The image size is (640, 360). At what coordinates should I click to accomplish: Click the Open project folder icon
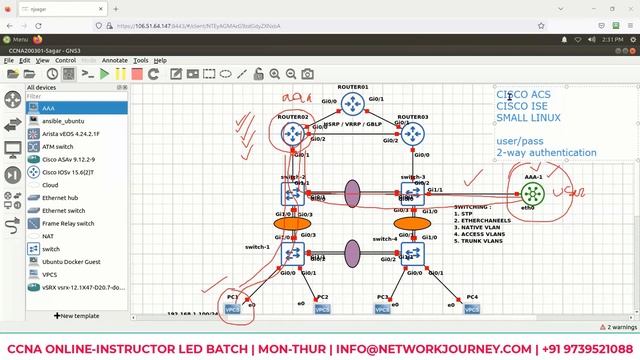[29, 74]
